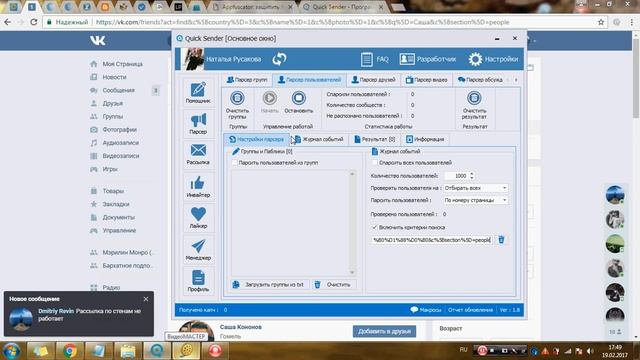Screen dimensions: 640x360
Task: Open Отчет обновления in status bar
Action: [470, 310]
